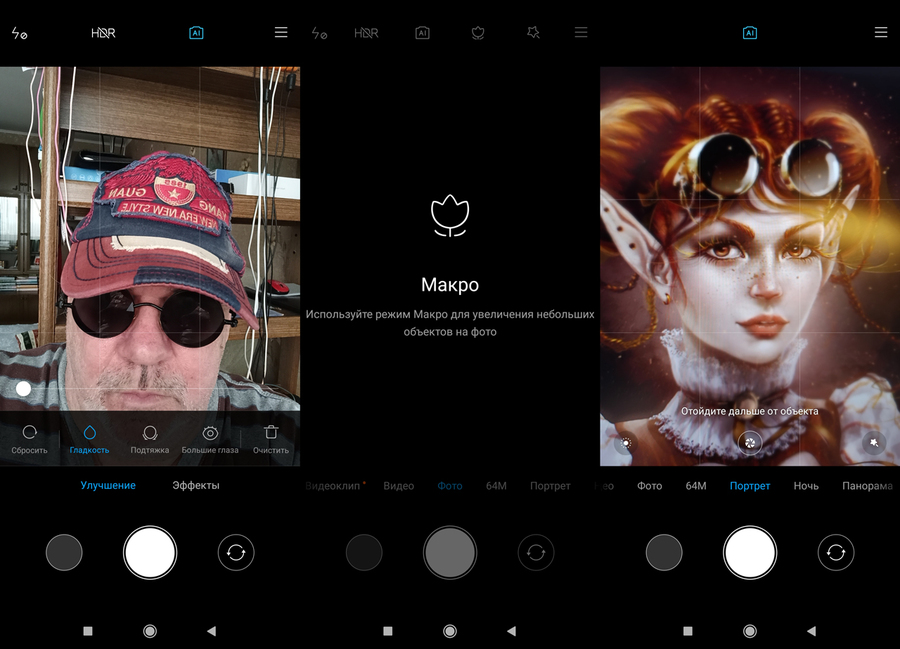The height and width of the screenshot is (649, 900).
Task: Tap recent apps square in right screen
Action: 688,631
